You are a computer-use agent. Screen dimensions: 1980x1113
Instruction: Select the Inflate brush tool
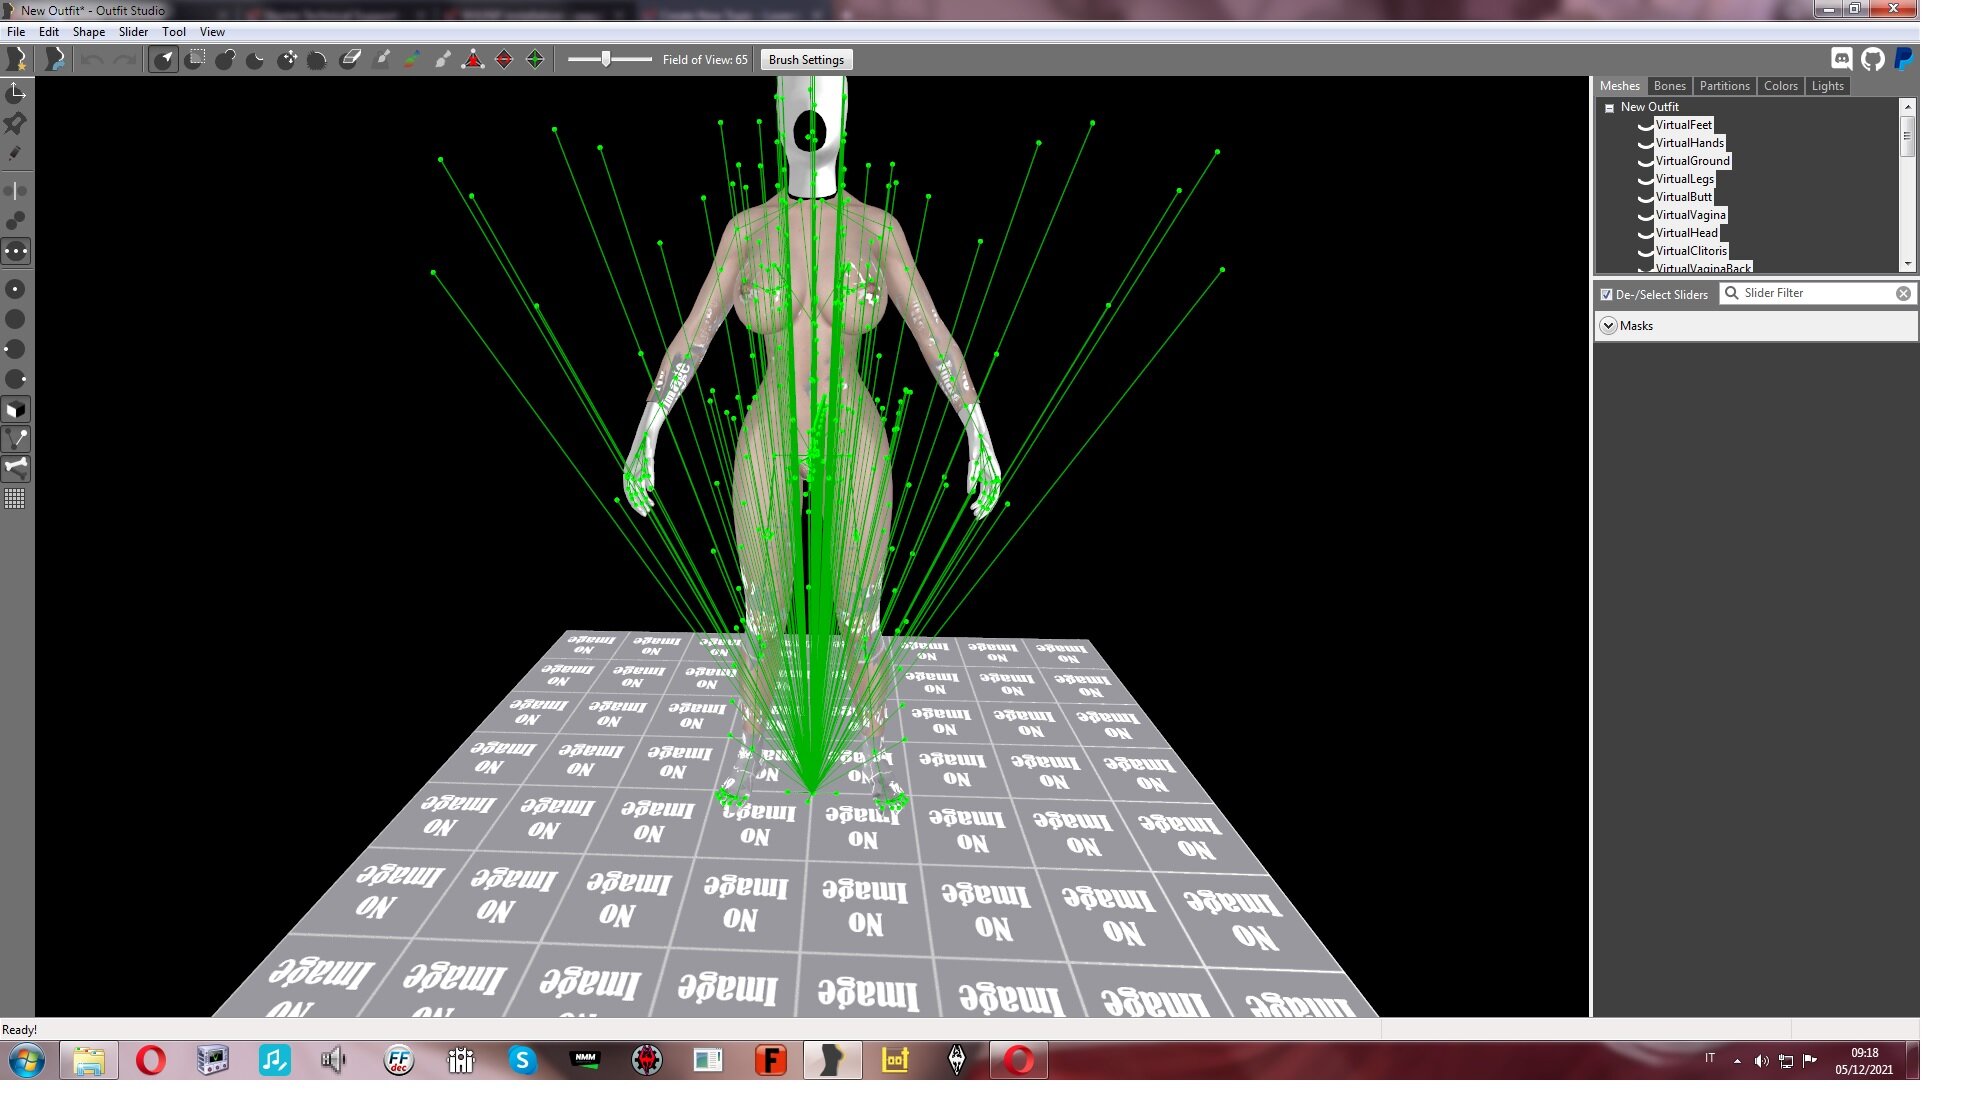[x=226, y=59]
